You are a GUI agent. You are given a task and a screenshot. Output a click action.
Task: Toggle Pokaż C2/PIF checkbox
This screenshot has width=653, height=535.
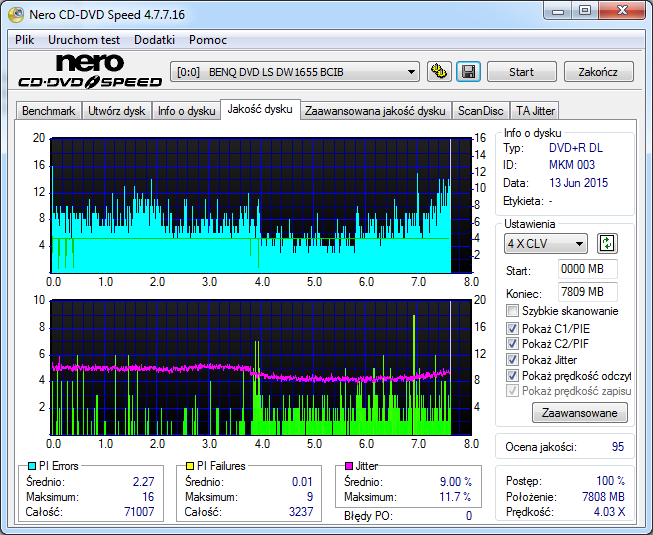tap(512, 344)
